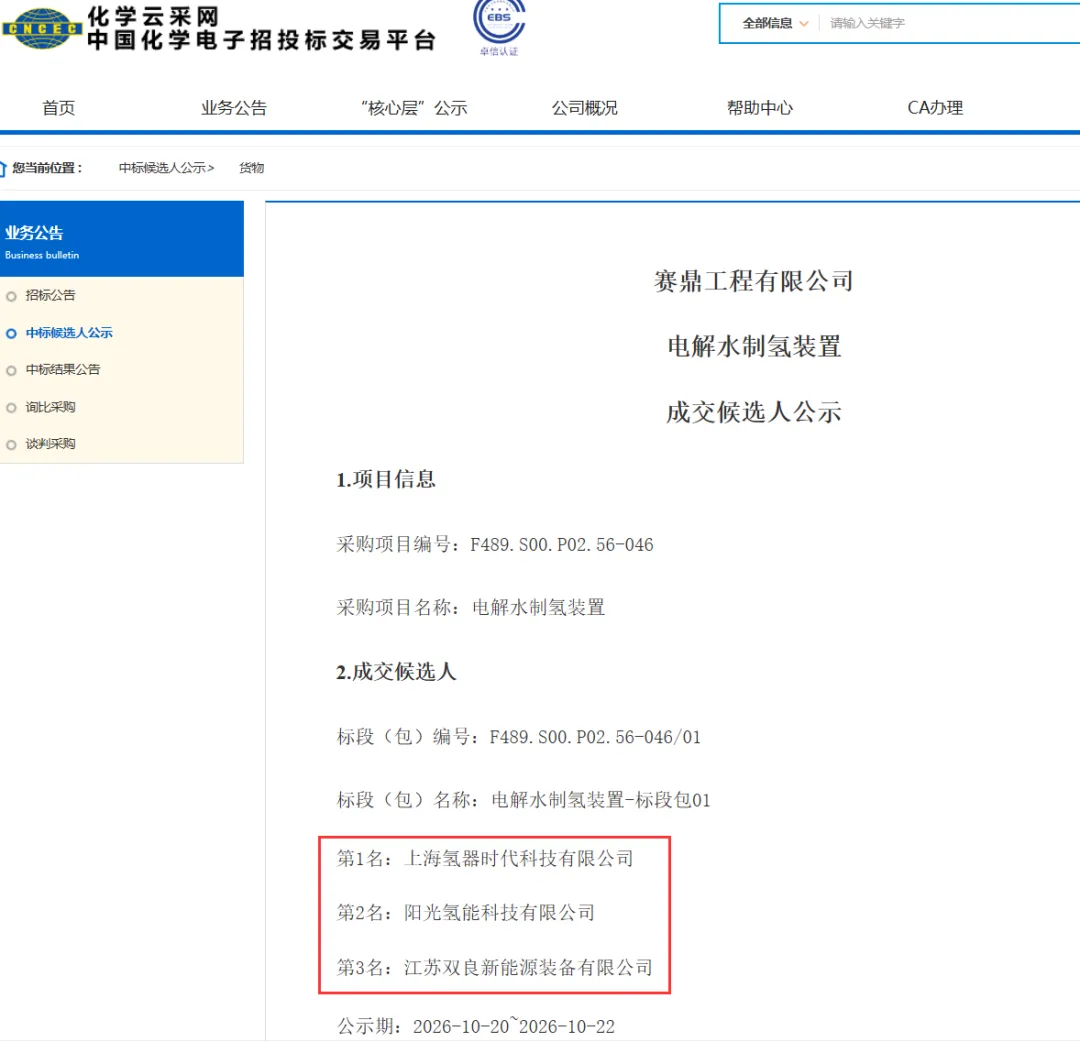The width and height of the screenshot is (1080, 1042).
Task: Click the 1.项目信息 section heading
Action: [x=386, y=479]
